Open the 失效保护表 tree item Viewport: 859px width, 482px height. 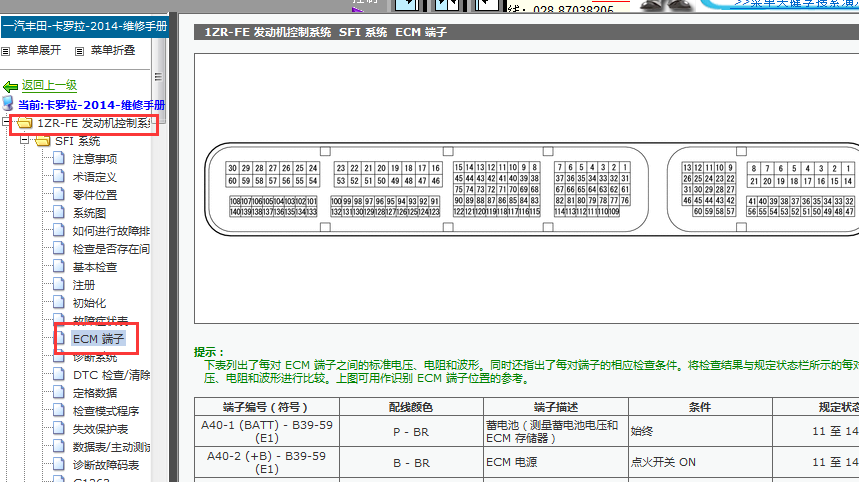(x=100, y=429)
